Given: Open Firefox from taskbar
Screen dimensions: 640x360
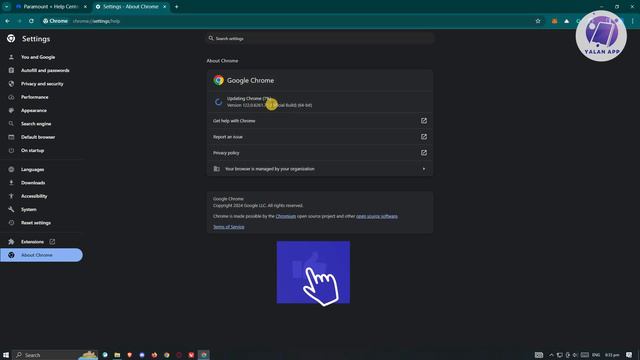Looking at the screenshot, I should [154, 355].
